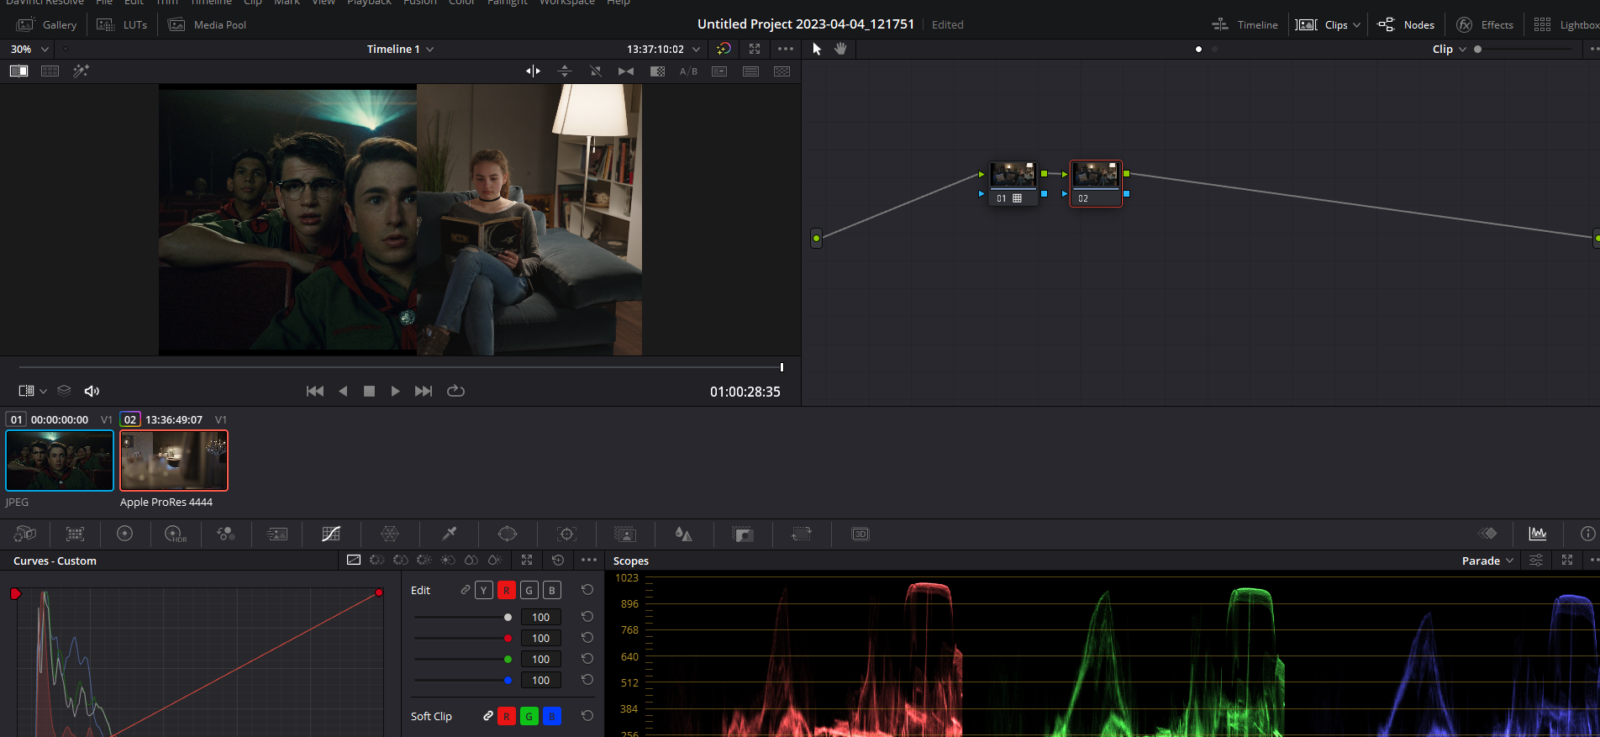The image size is (1600, 737).
Task: Open the Color Warper palette
Action: (x=390, y=534)
